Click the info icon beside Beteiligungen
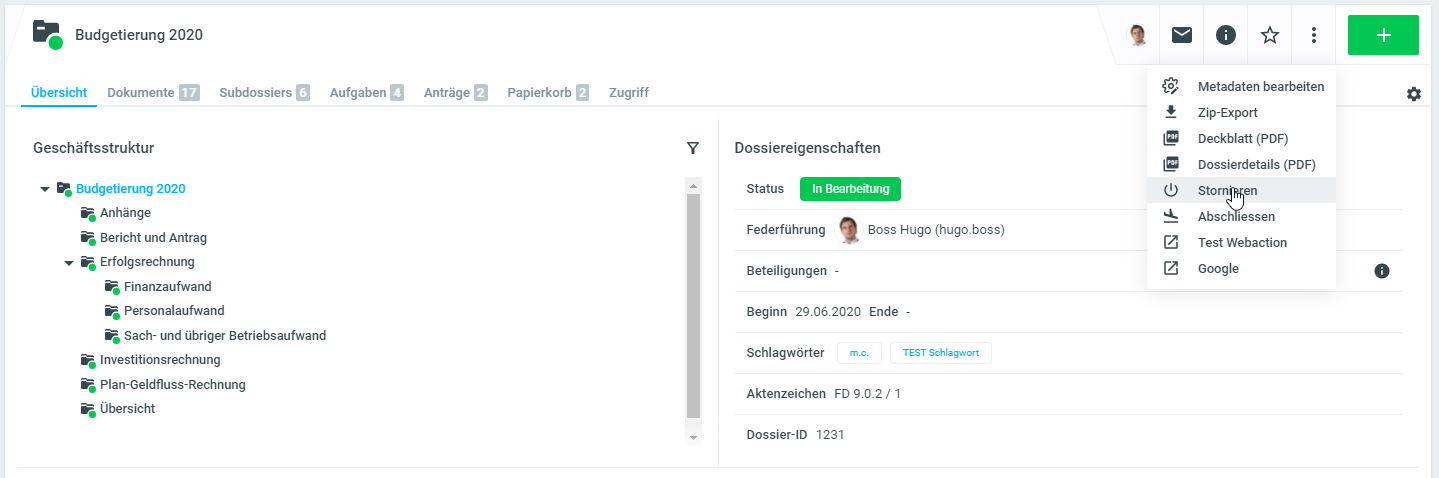The image size is (1439, 478). click(1382, 271)
